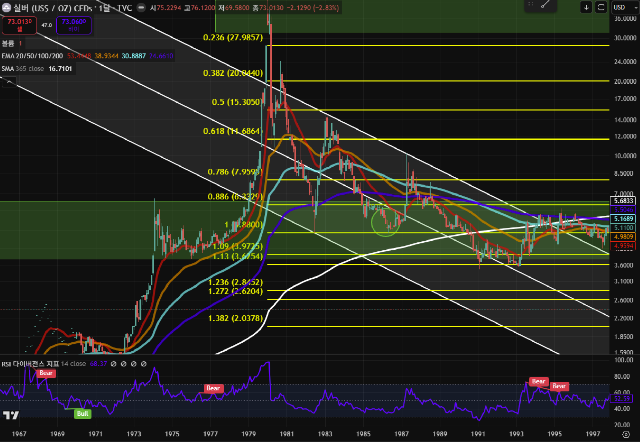Click the silver symbol logo icon

7,7
